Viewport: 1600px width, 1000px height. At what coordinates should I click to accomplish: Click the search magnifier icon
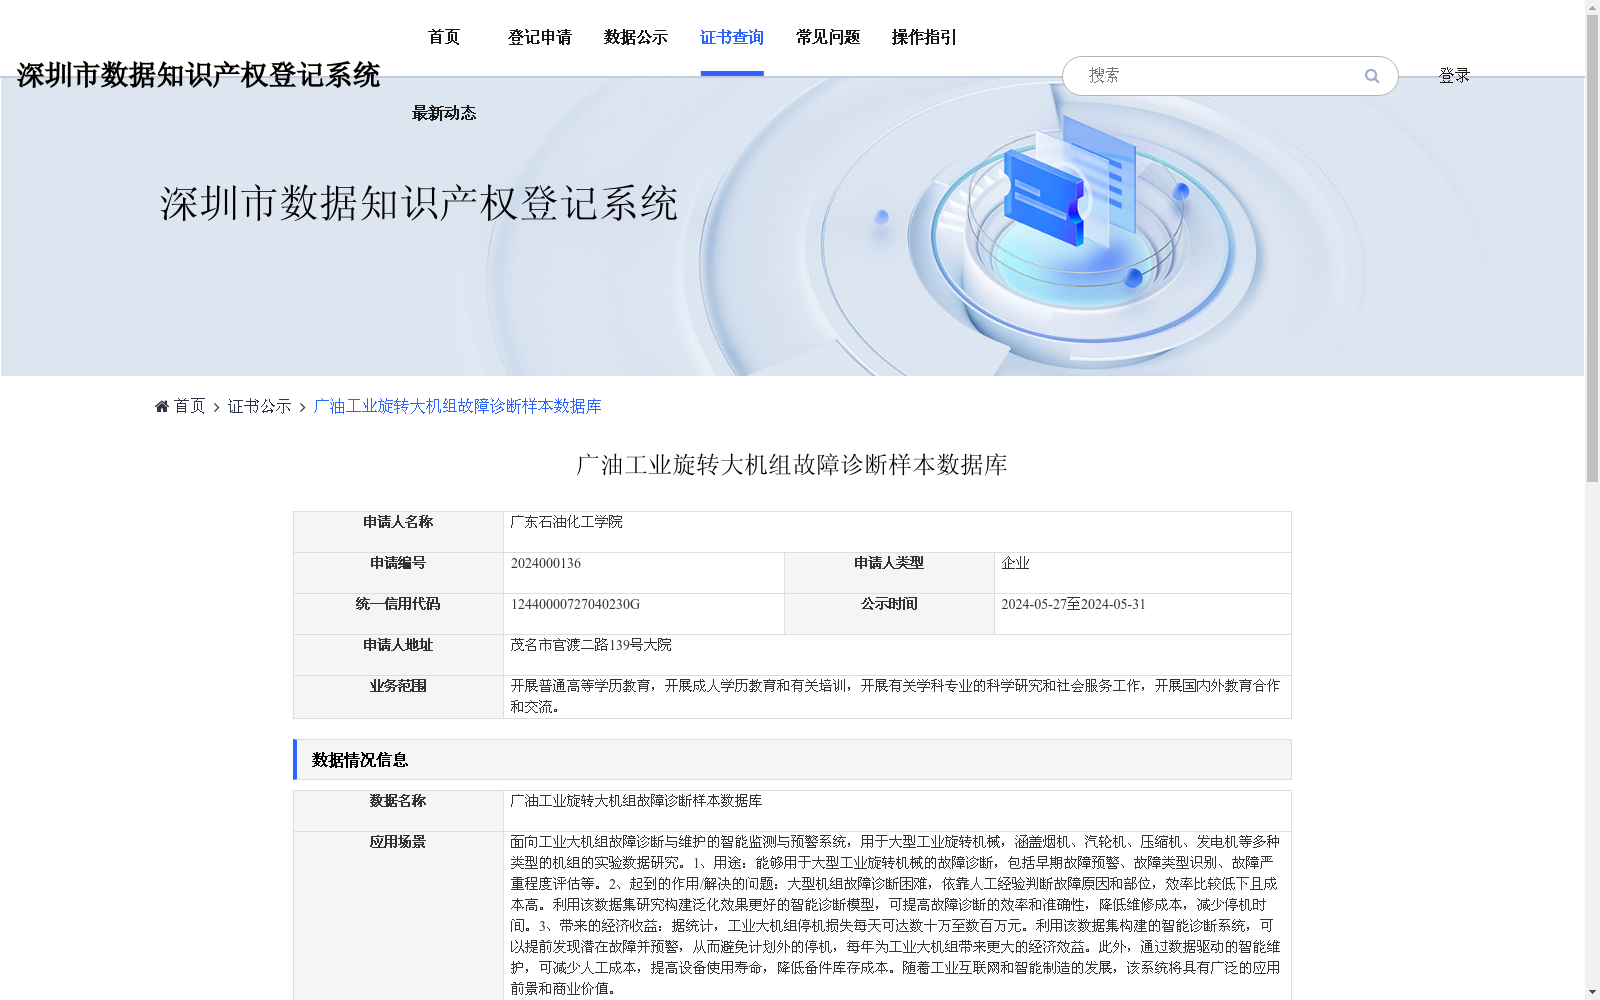pyautogui.click(x=1371, y=76)
